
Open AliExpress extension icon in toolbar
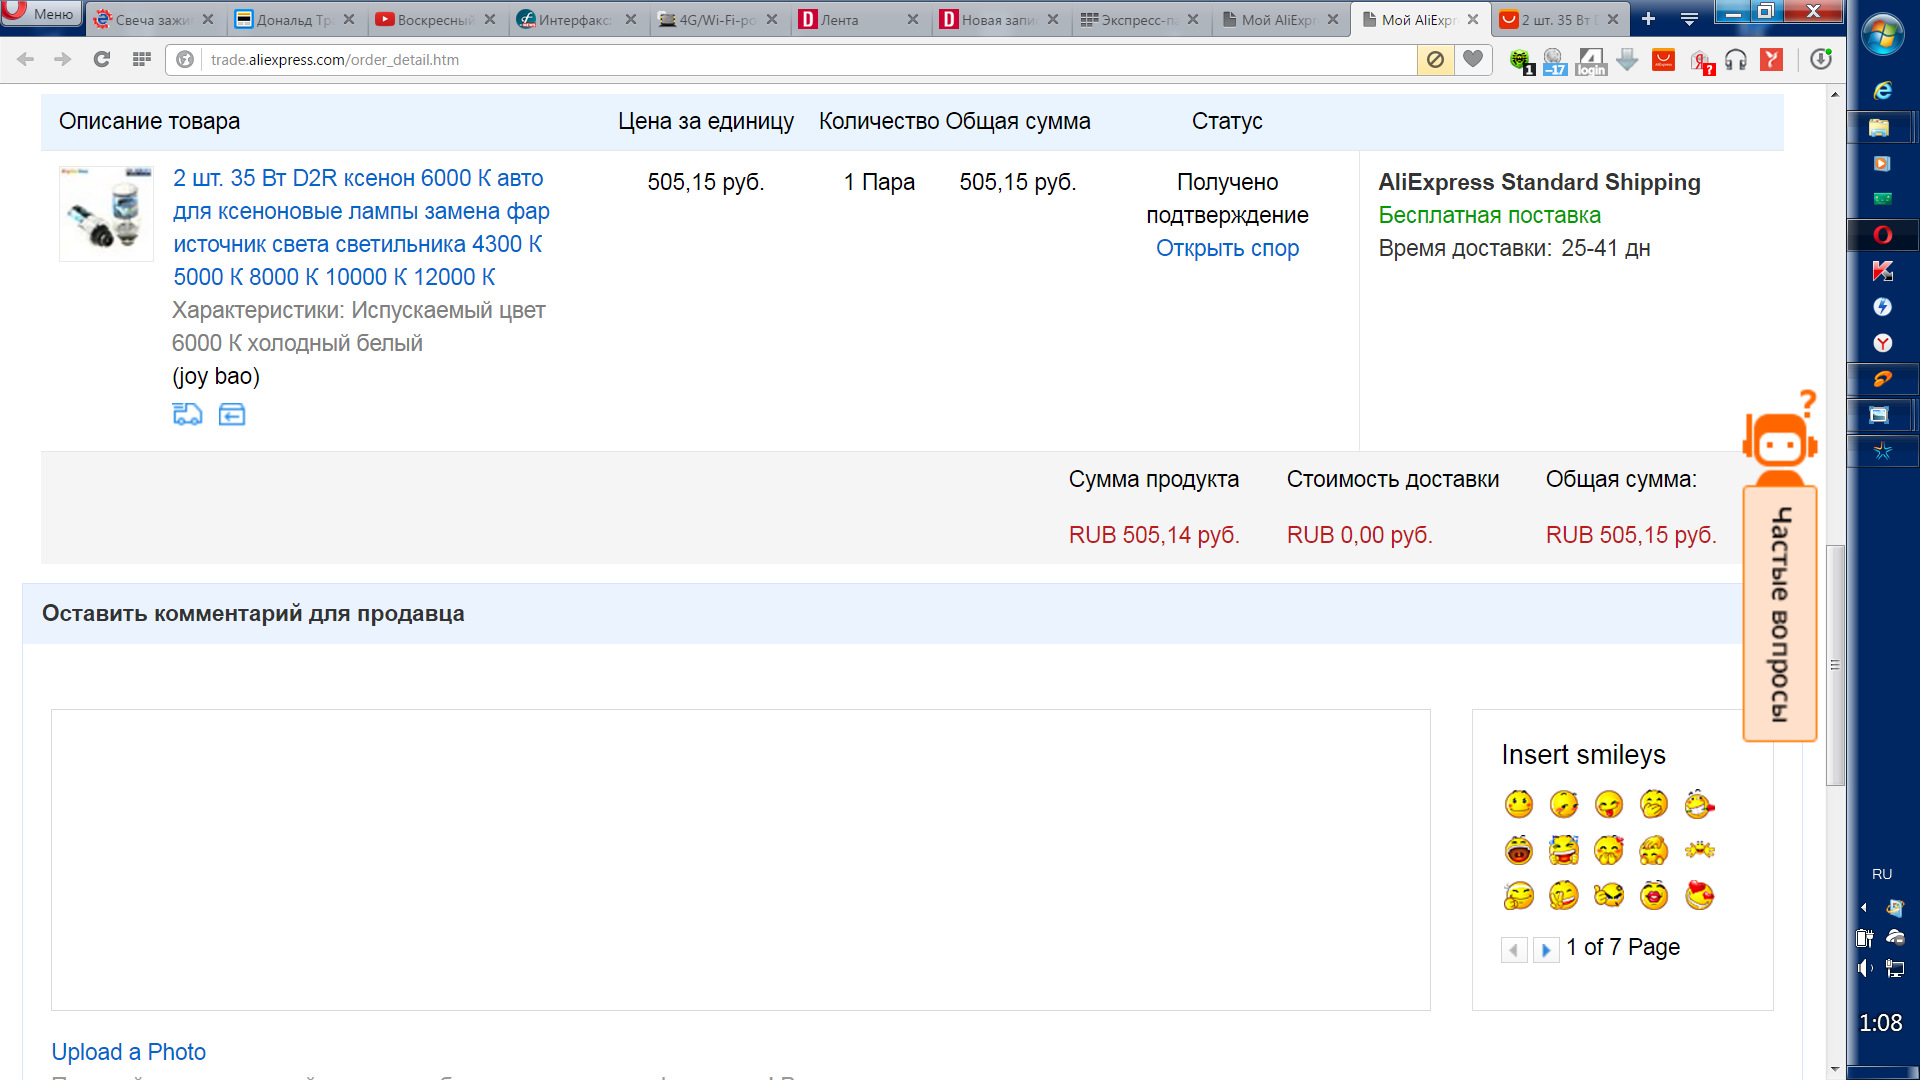pyautogui.click(x=1663, y=59)
